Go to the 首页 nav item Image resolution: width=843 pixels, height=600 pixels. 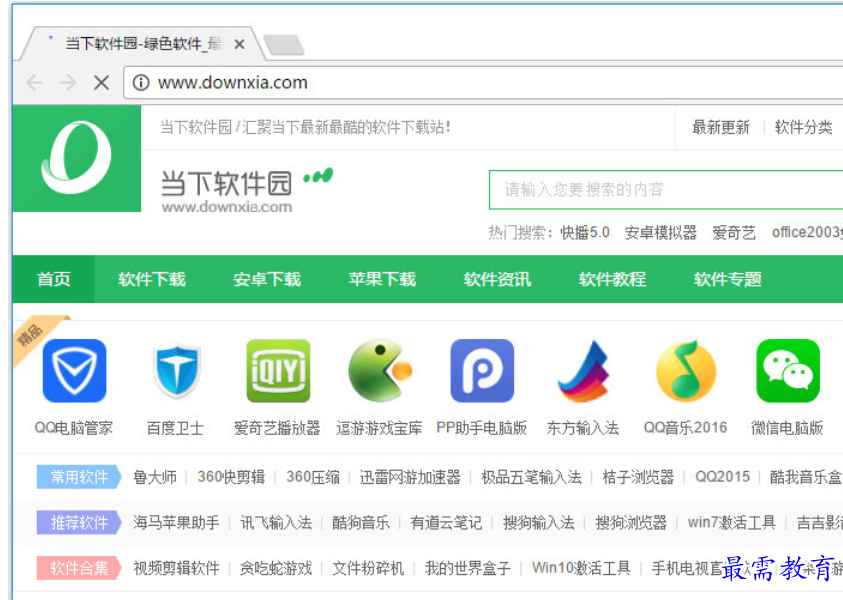click(x=53, y=279)
